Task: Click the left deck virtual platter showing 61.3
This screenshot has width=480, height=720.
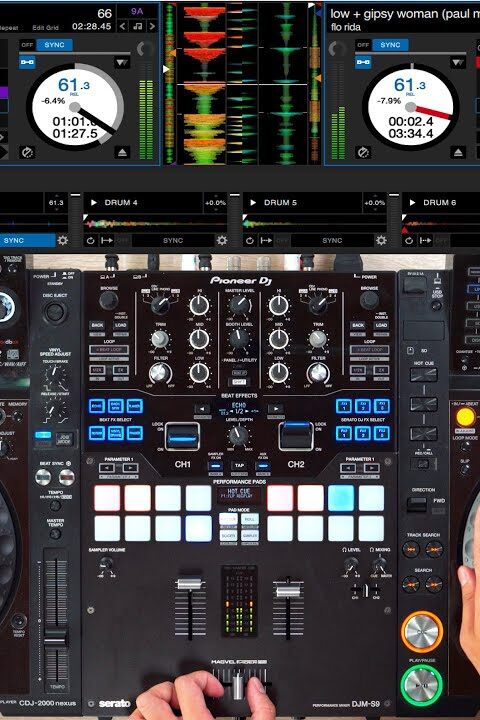Action: [x=74, y=108]
